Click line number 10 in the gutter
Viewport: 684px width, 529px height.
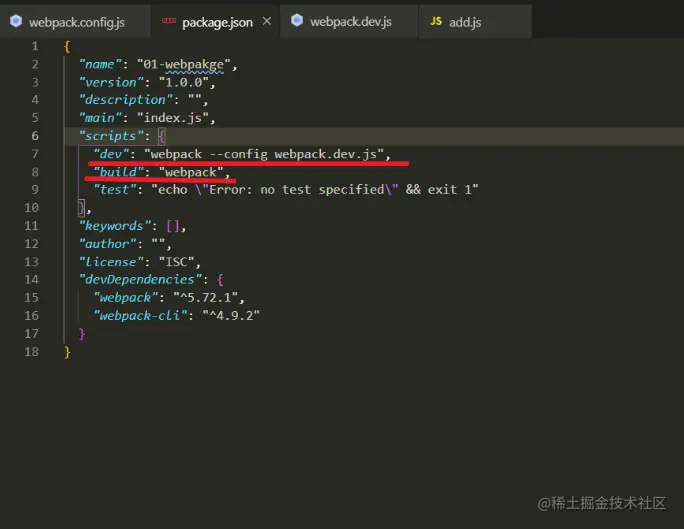click(x=31, y=208)
